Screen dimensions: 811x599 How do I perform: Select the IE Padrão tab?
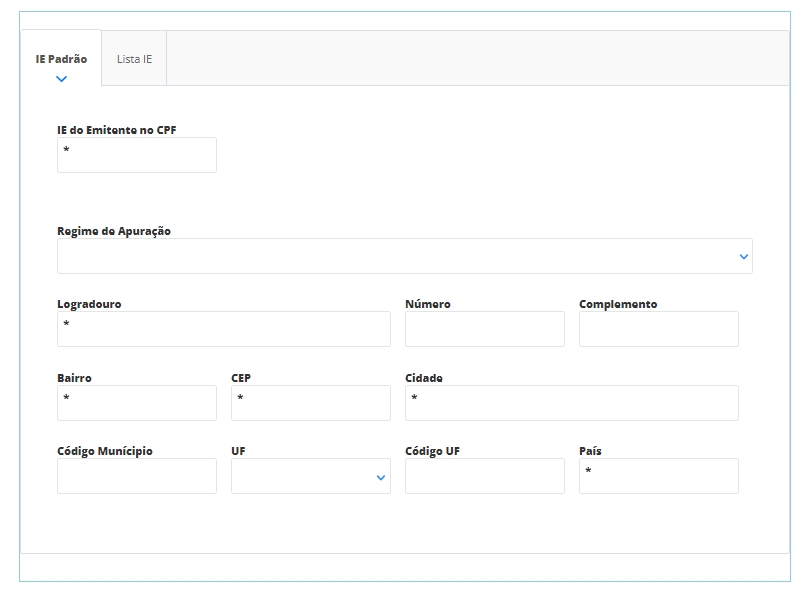point(61,59)
